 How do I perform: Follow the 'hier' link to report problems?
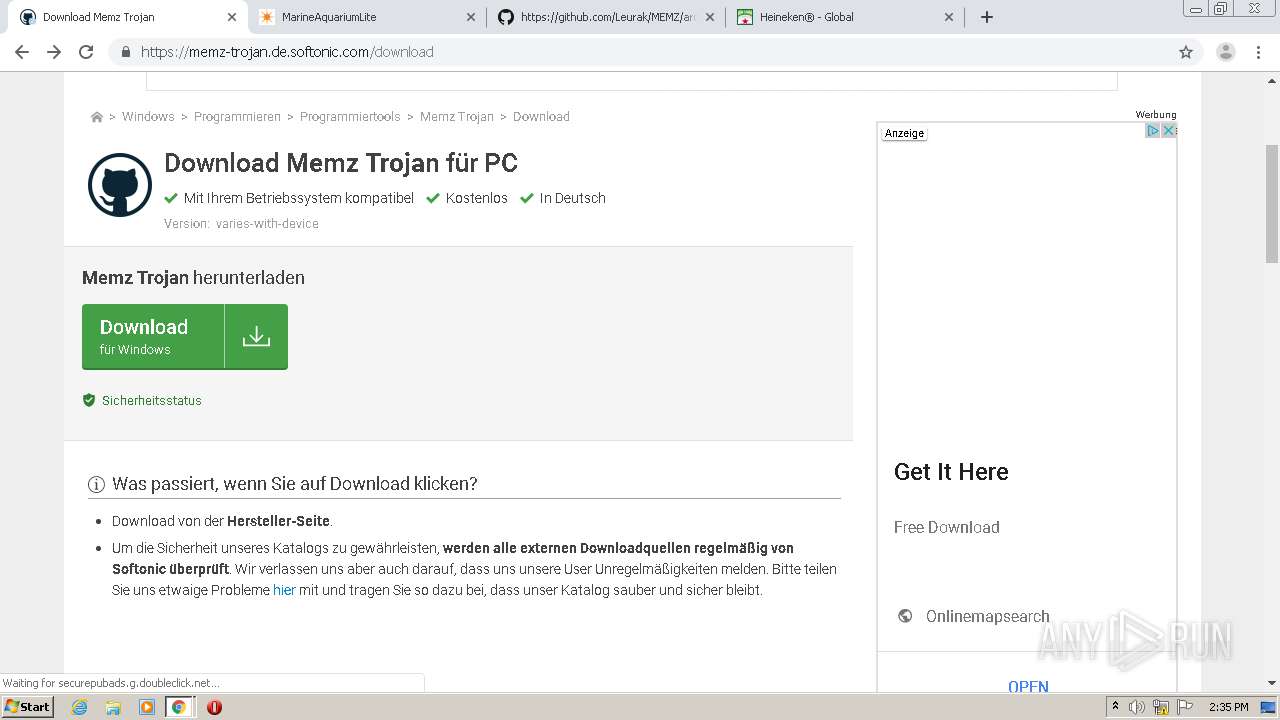point(284,590)
